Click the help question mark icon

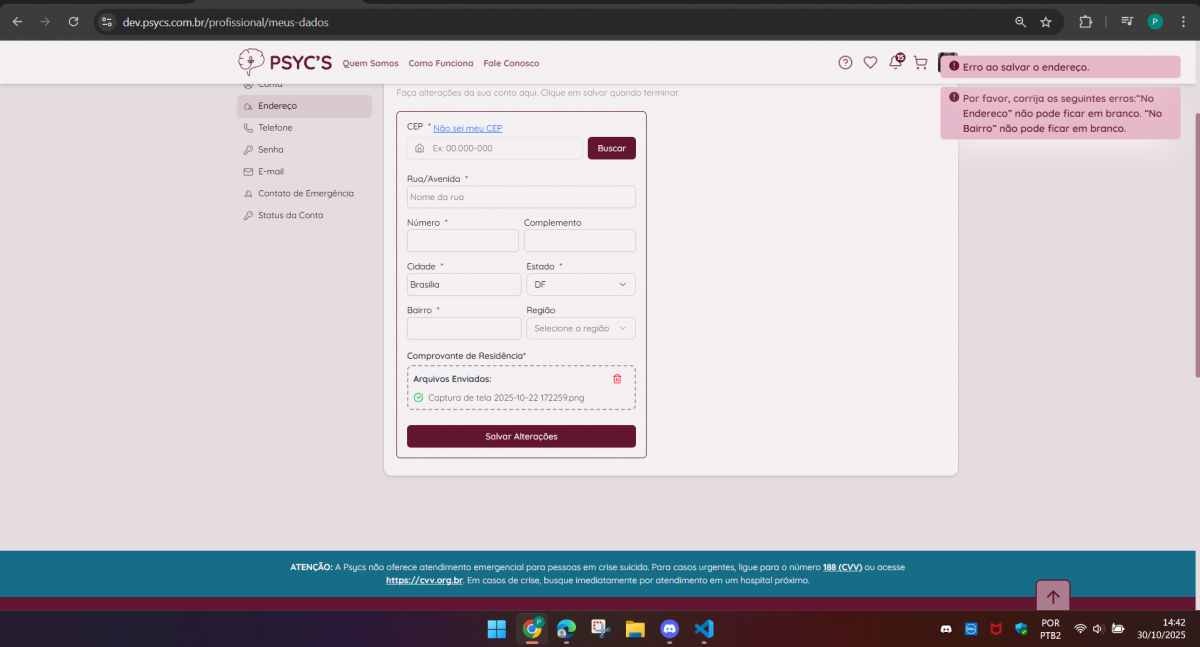845,62
